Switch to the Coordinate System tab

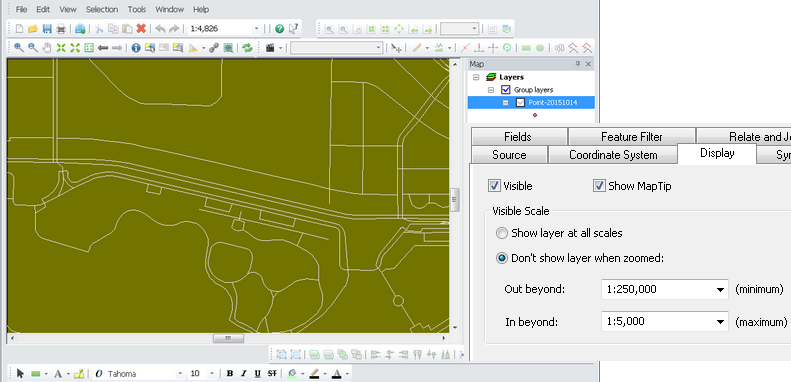coord(613,154)
